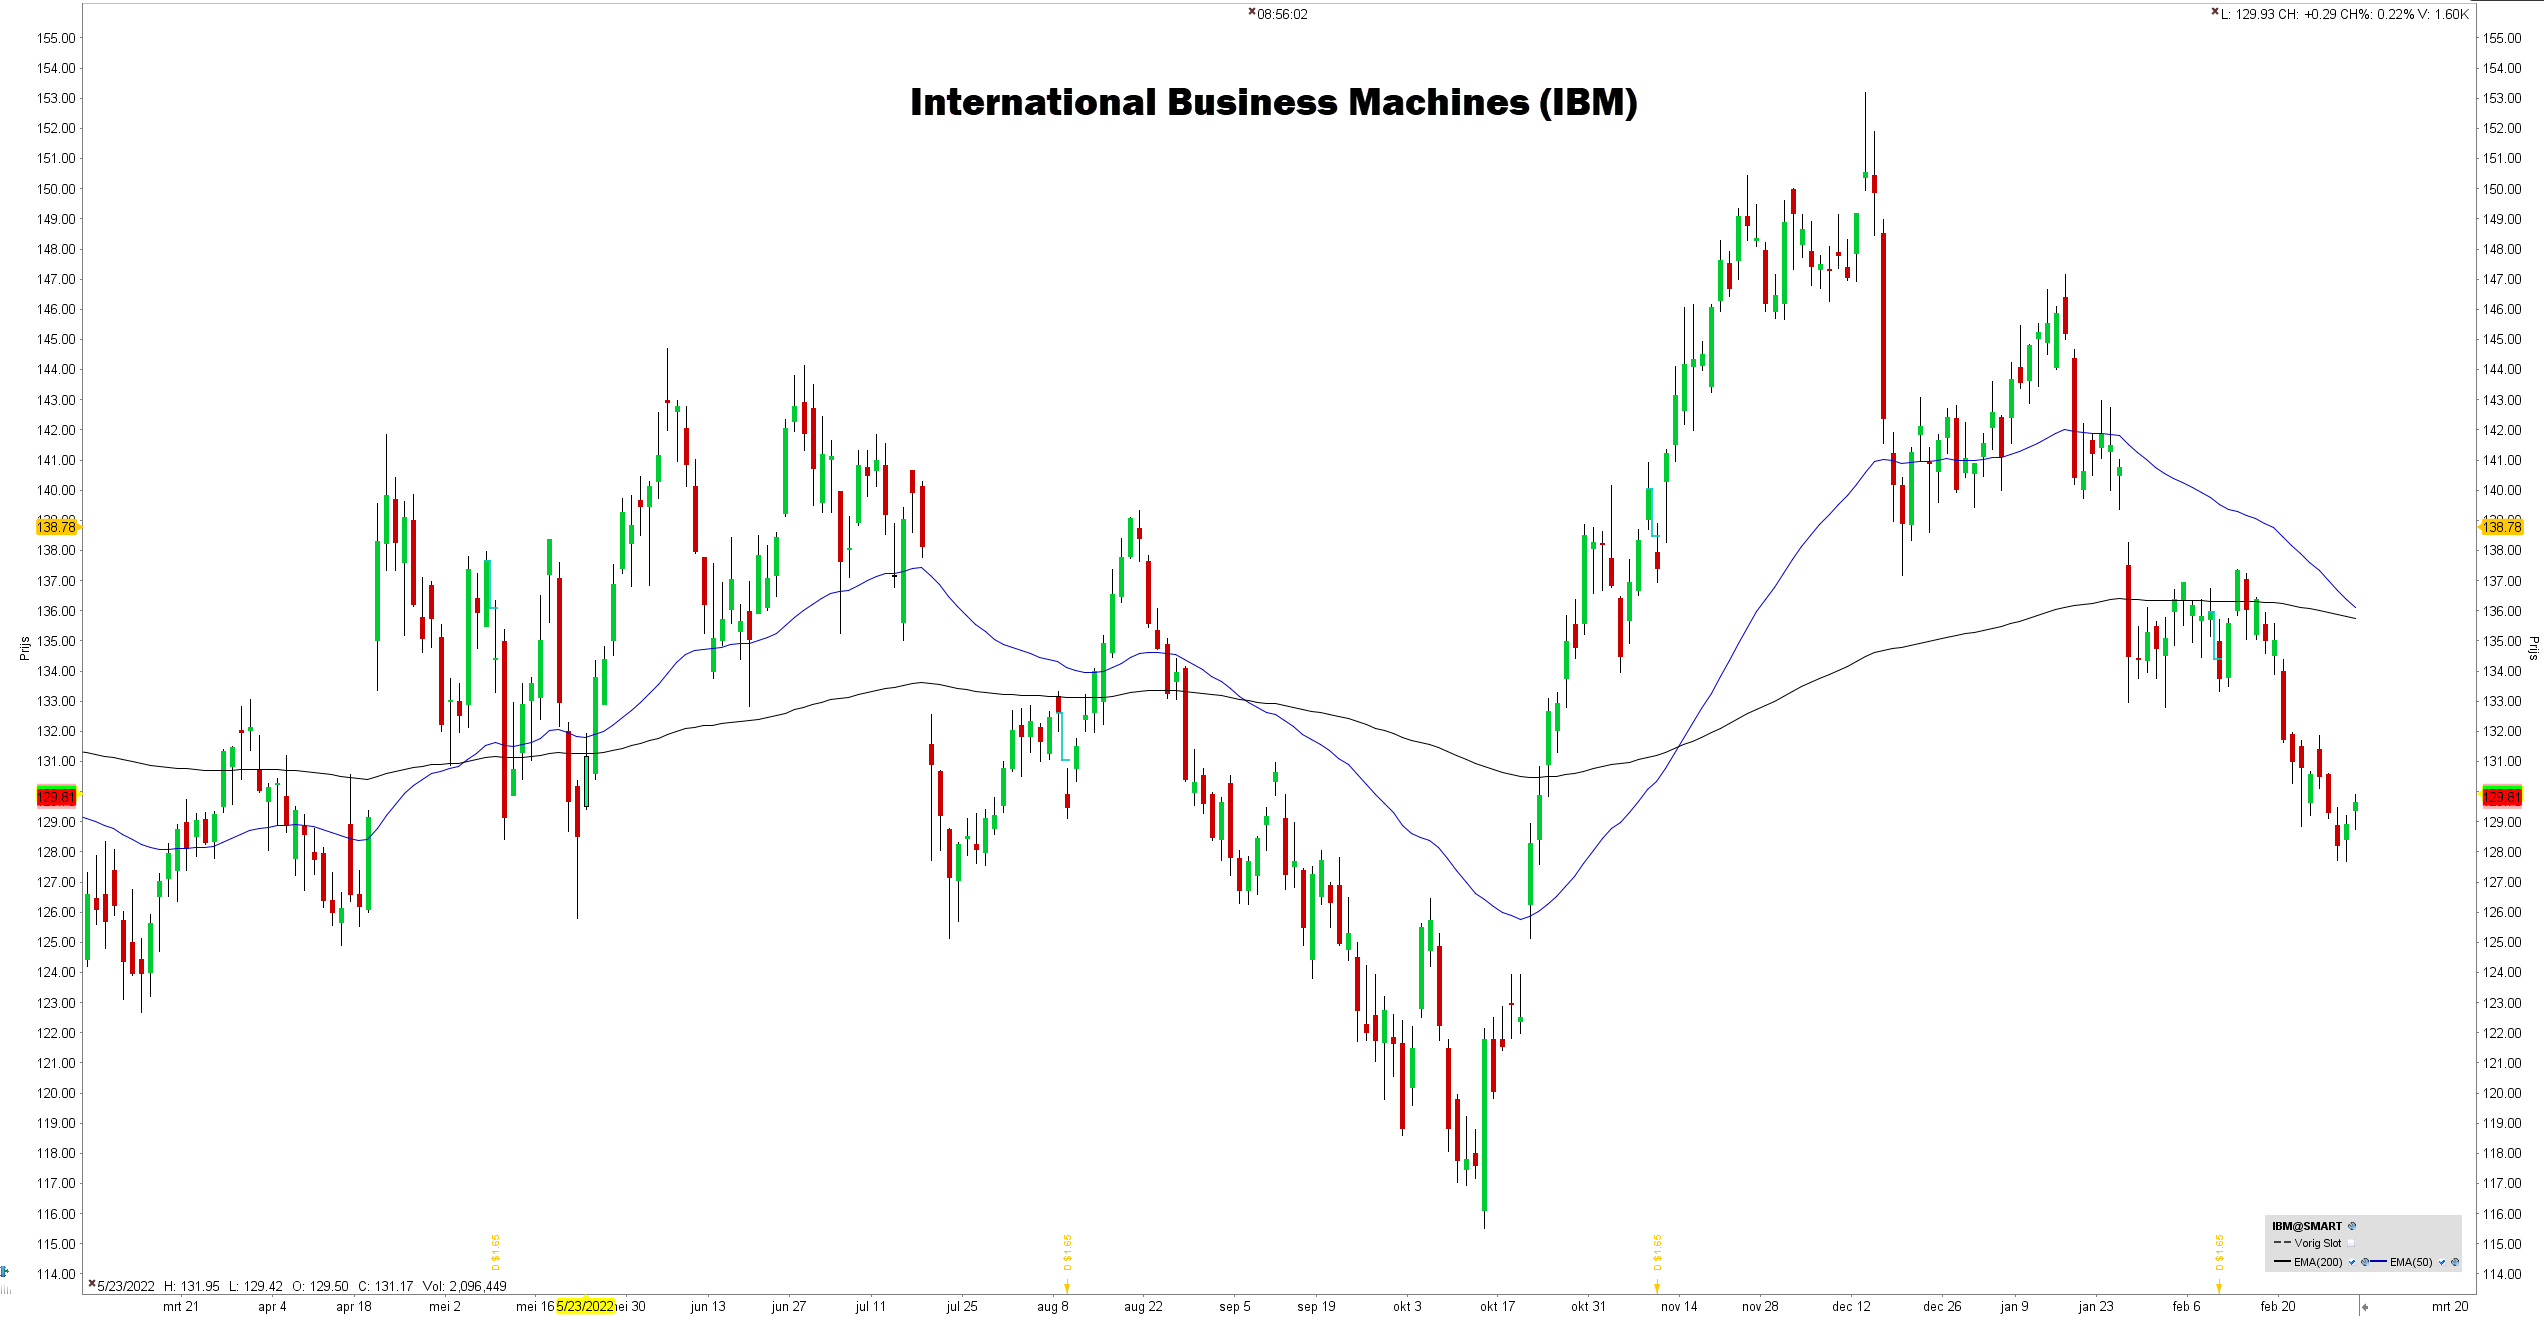Open EMA(200) settings icon in legend
The height and width of the screenshot is (1318, 2544).
[2365, 1262]
